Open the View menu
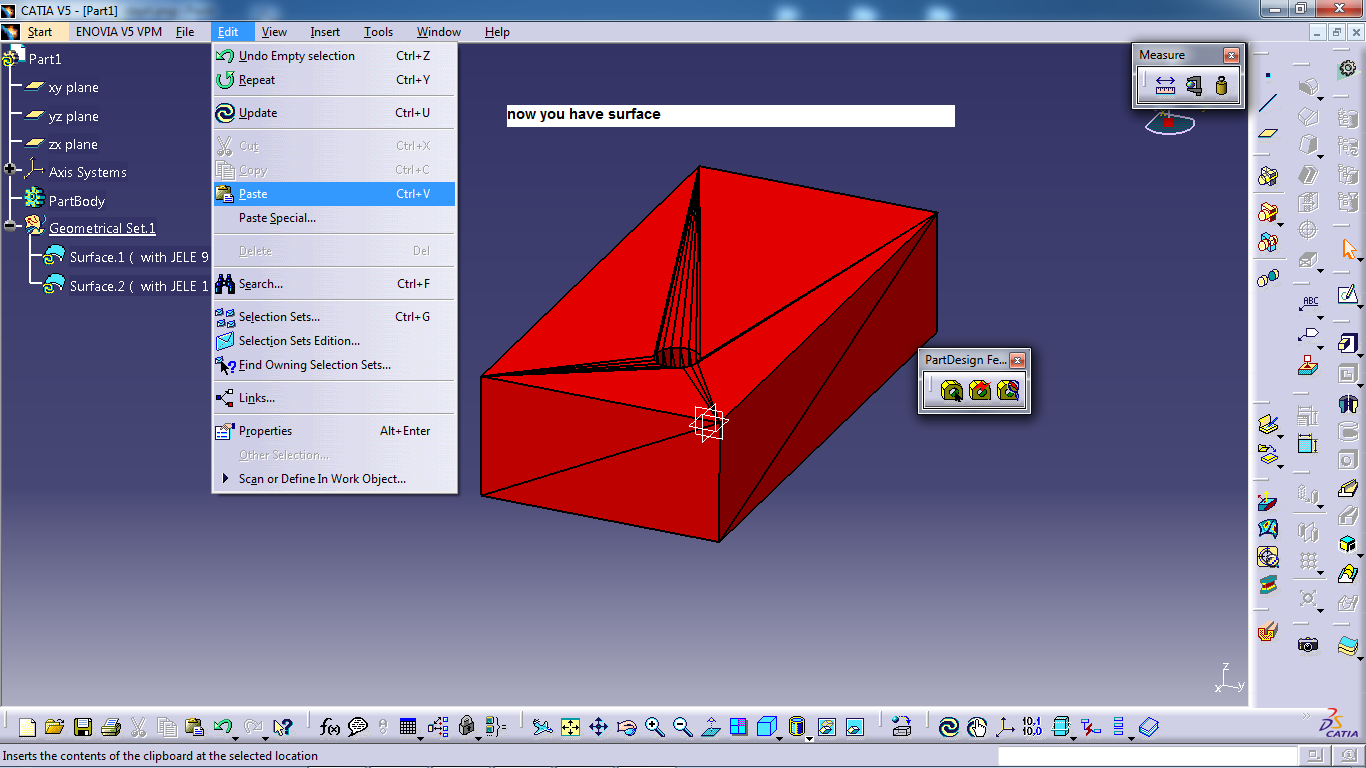This screenshot has height=768, width=1366. pos(274,32)
